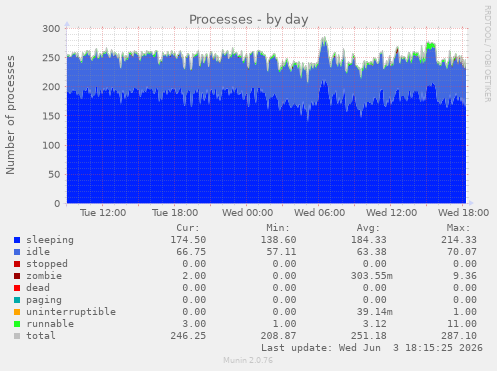Click runnable maximum value 11.00
Image resolution: width=497 pixels, height=371 pixels.
pos(462,324)
